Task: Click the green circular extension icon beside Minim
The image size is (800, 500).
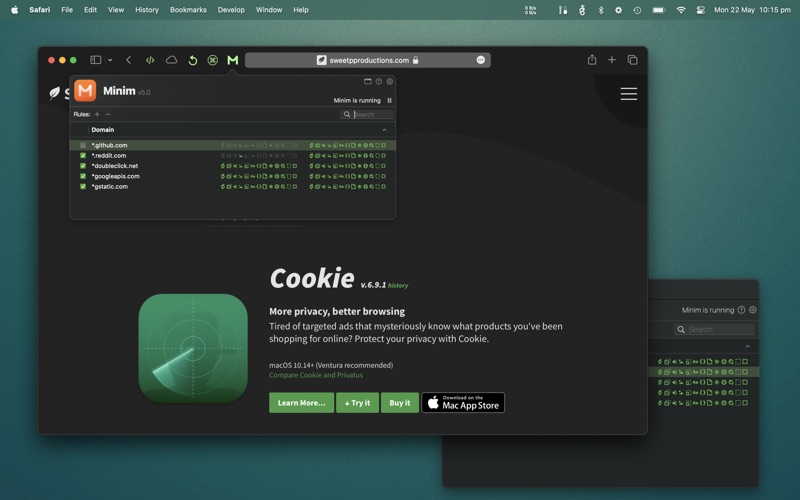Action: point(213,60)
